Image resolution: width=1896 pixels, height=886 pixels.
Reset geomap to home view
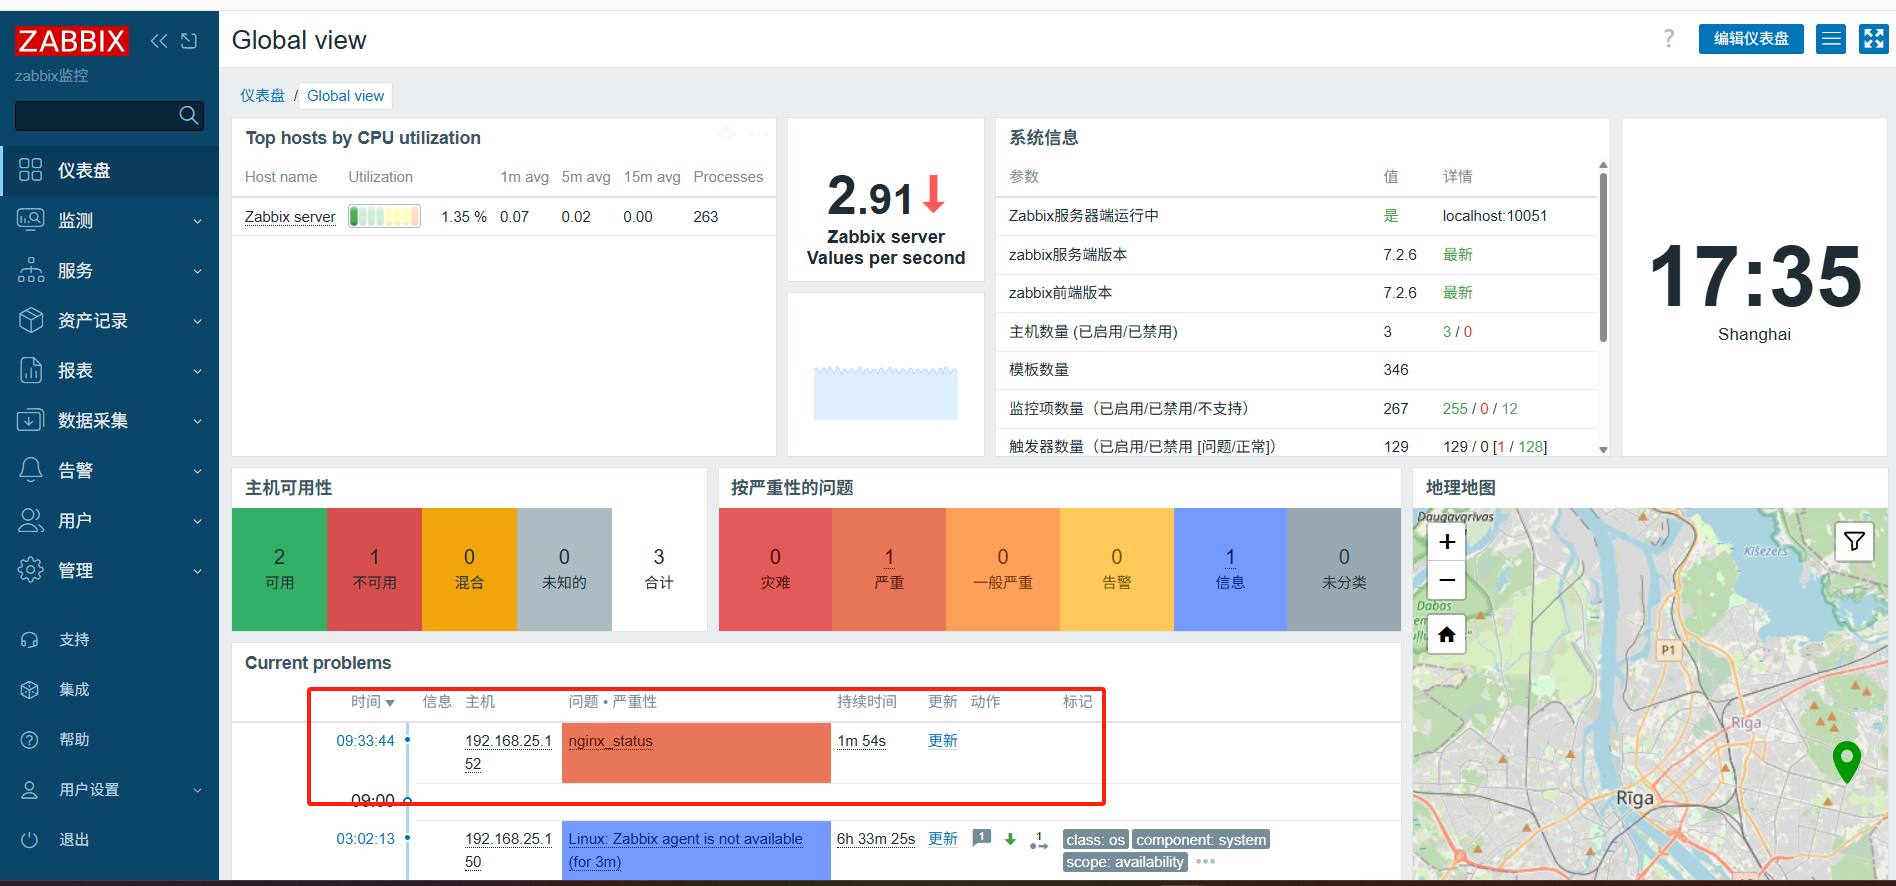(x=1447, y=635)
